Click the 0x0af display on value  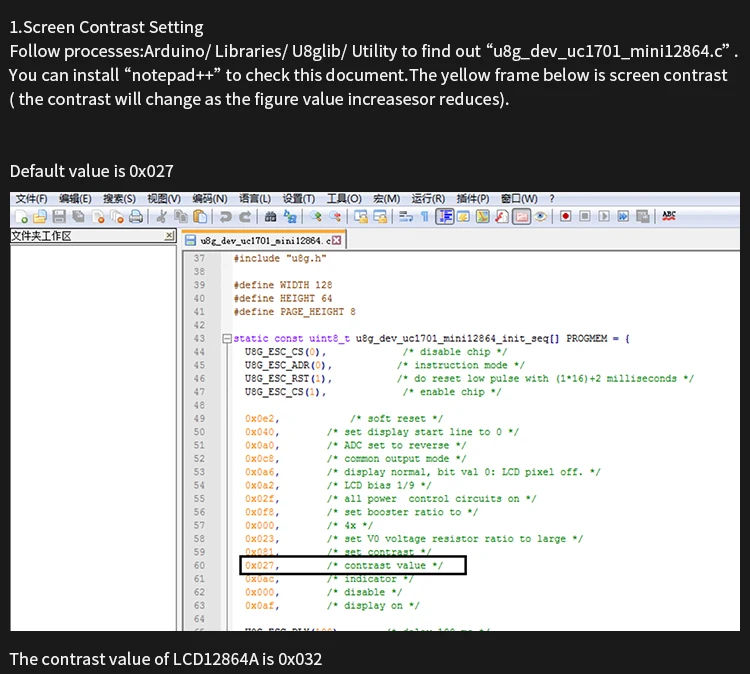pyautogui.click(x=260, y=606)
